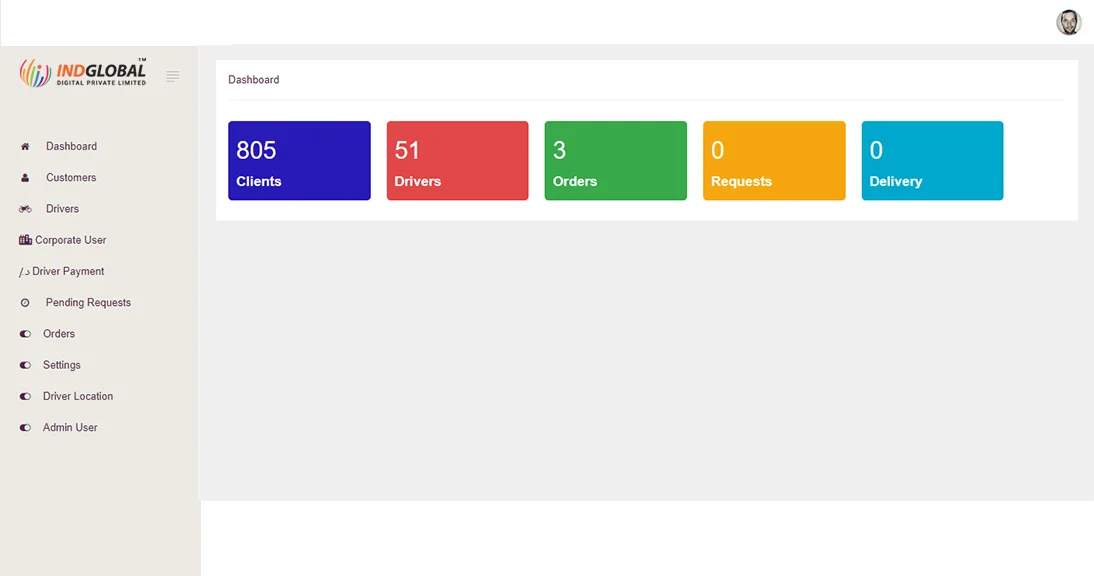Click the person icon beside Customers
The image size is (1094, 576).
(25, 178)
